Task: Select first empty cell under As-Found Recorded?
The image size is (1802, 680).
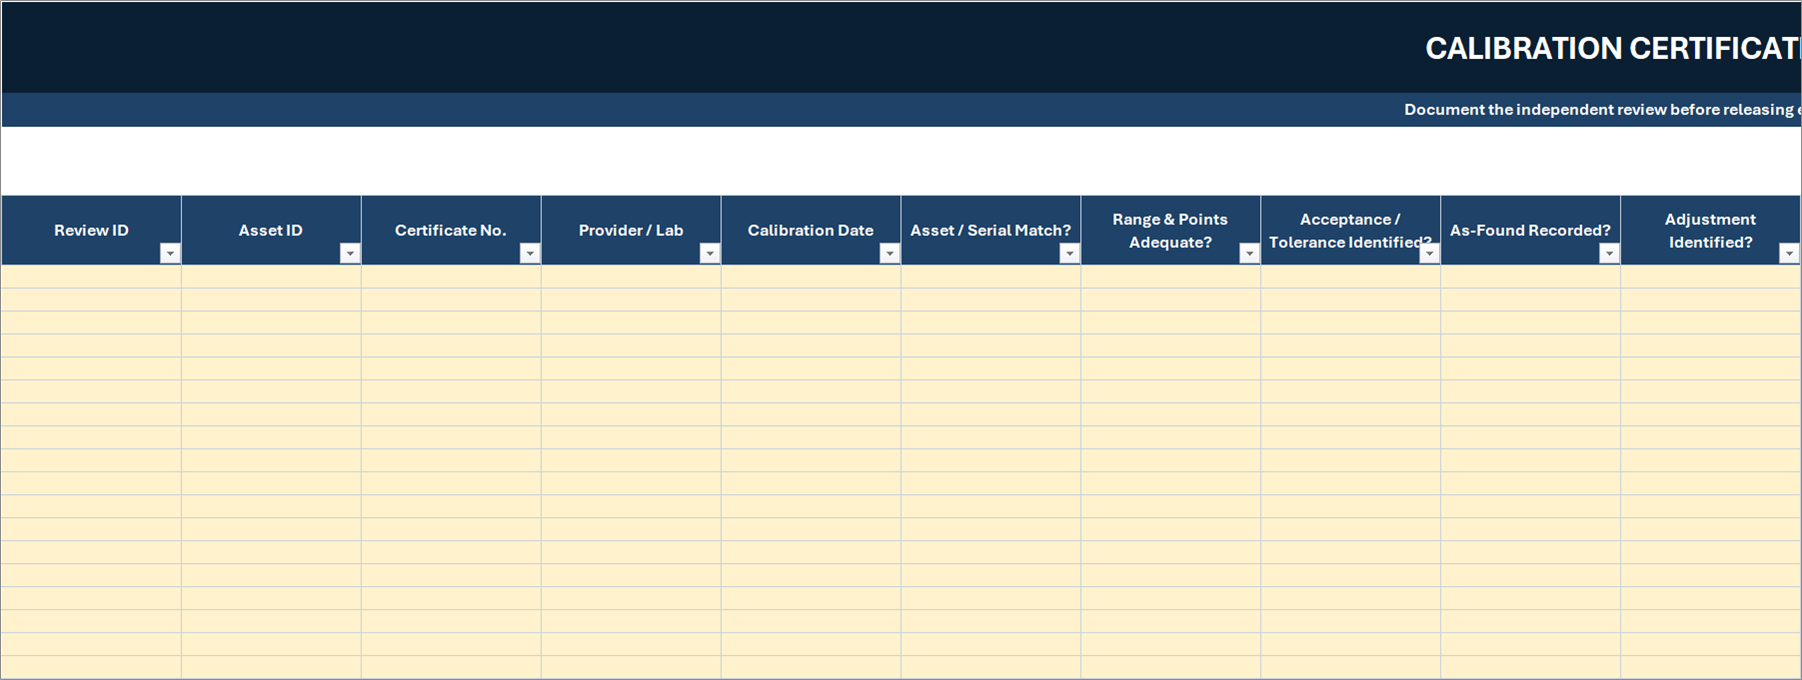Action: point(1531,277)
